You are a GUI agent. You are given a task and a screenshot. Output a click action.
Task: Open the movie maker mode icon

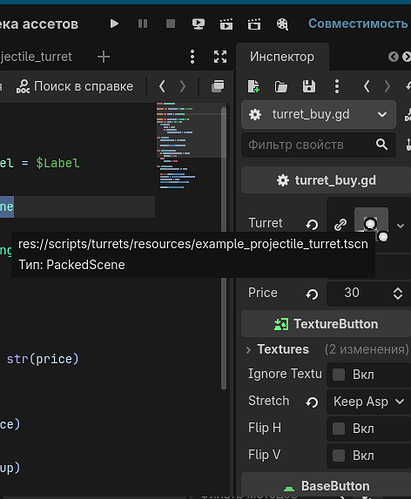tap(282, 24)
